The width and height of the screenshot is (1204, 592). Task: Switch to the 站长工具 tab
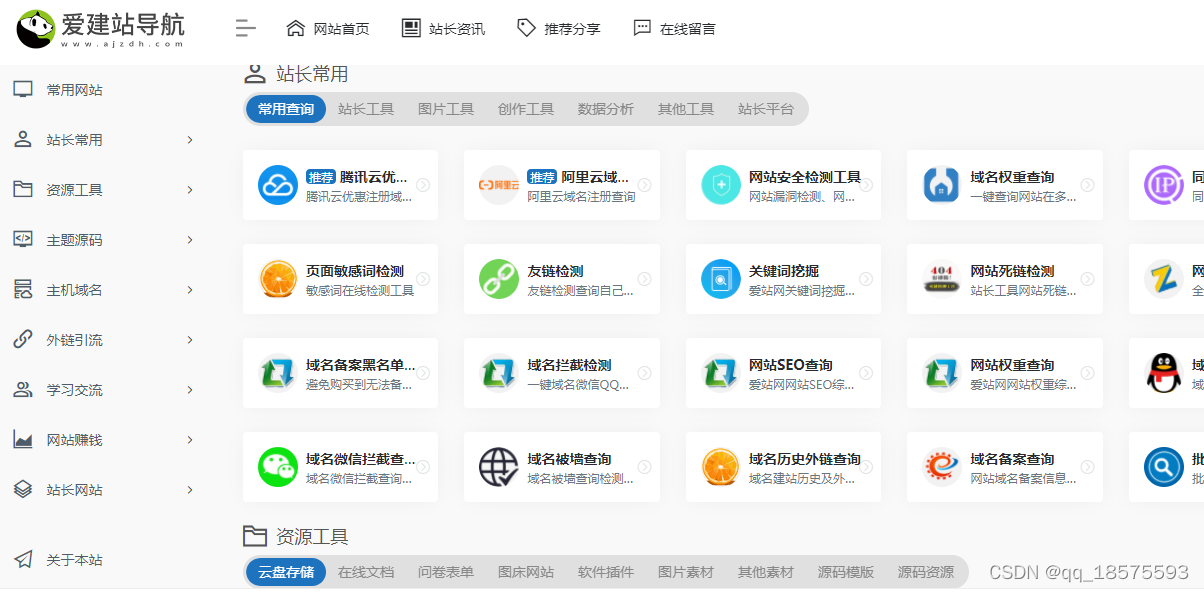(366, 109)
